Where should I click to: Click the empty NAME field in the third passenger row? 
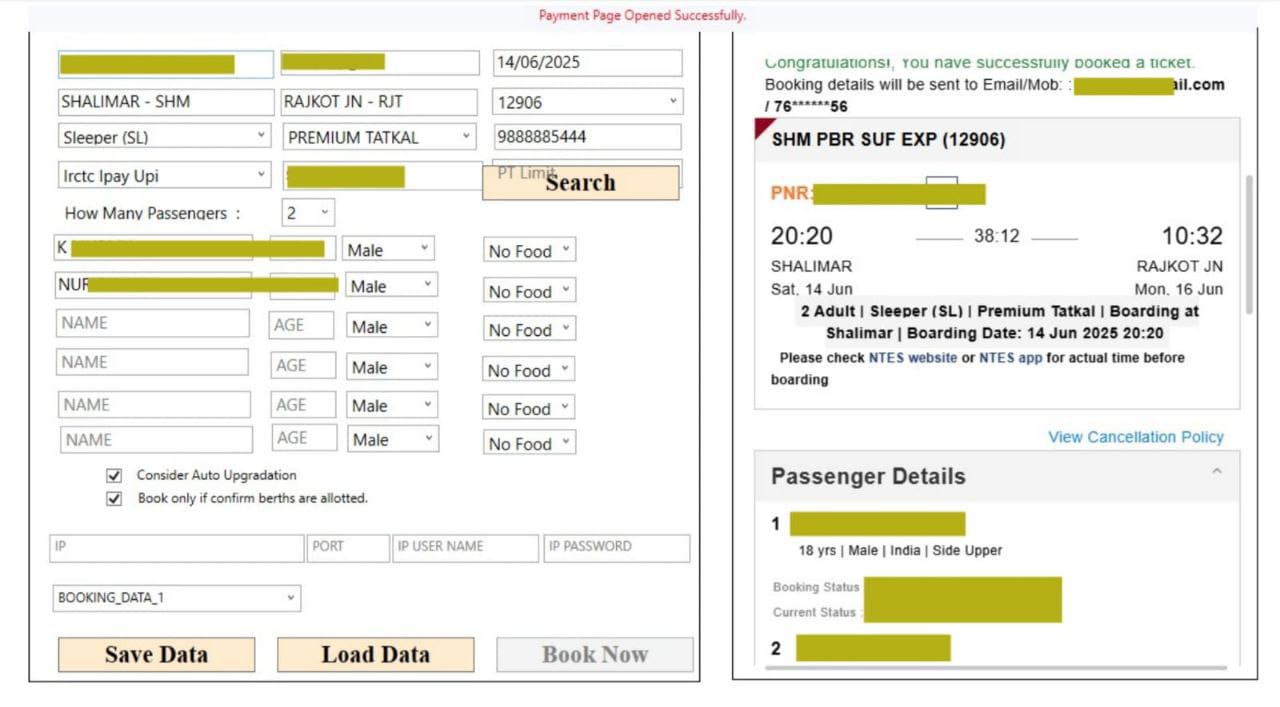click(153, 323)
